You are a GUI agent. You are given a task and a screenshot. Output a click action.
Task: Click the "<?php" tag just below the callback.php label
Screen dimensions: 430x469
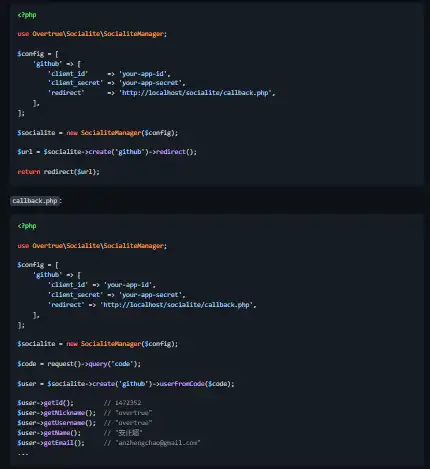[27, 226]
